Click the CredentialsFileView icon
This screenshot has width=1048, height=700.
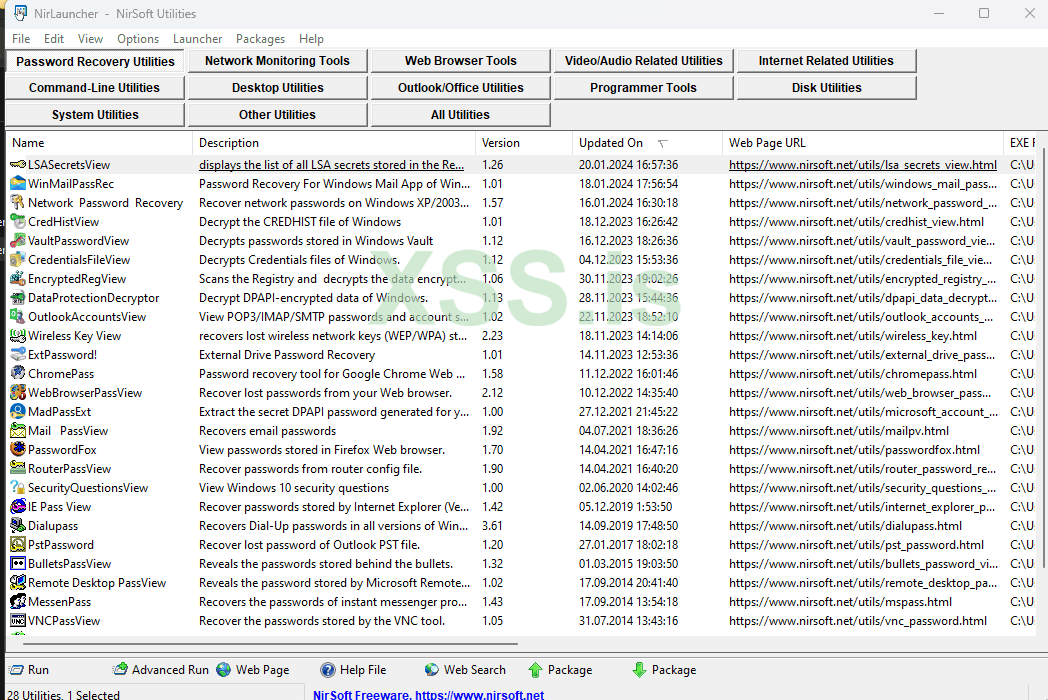click(x=18, y=259)
